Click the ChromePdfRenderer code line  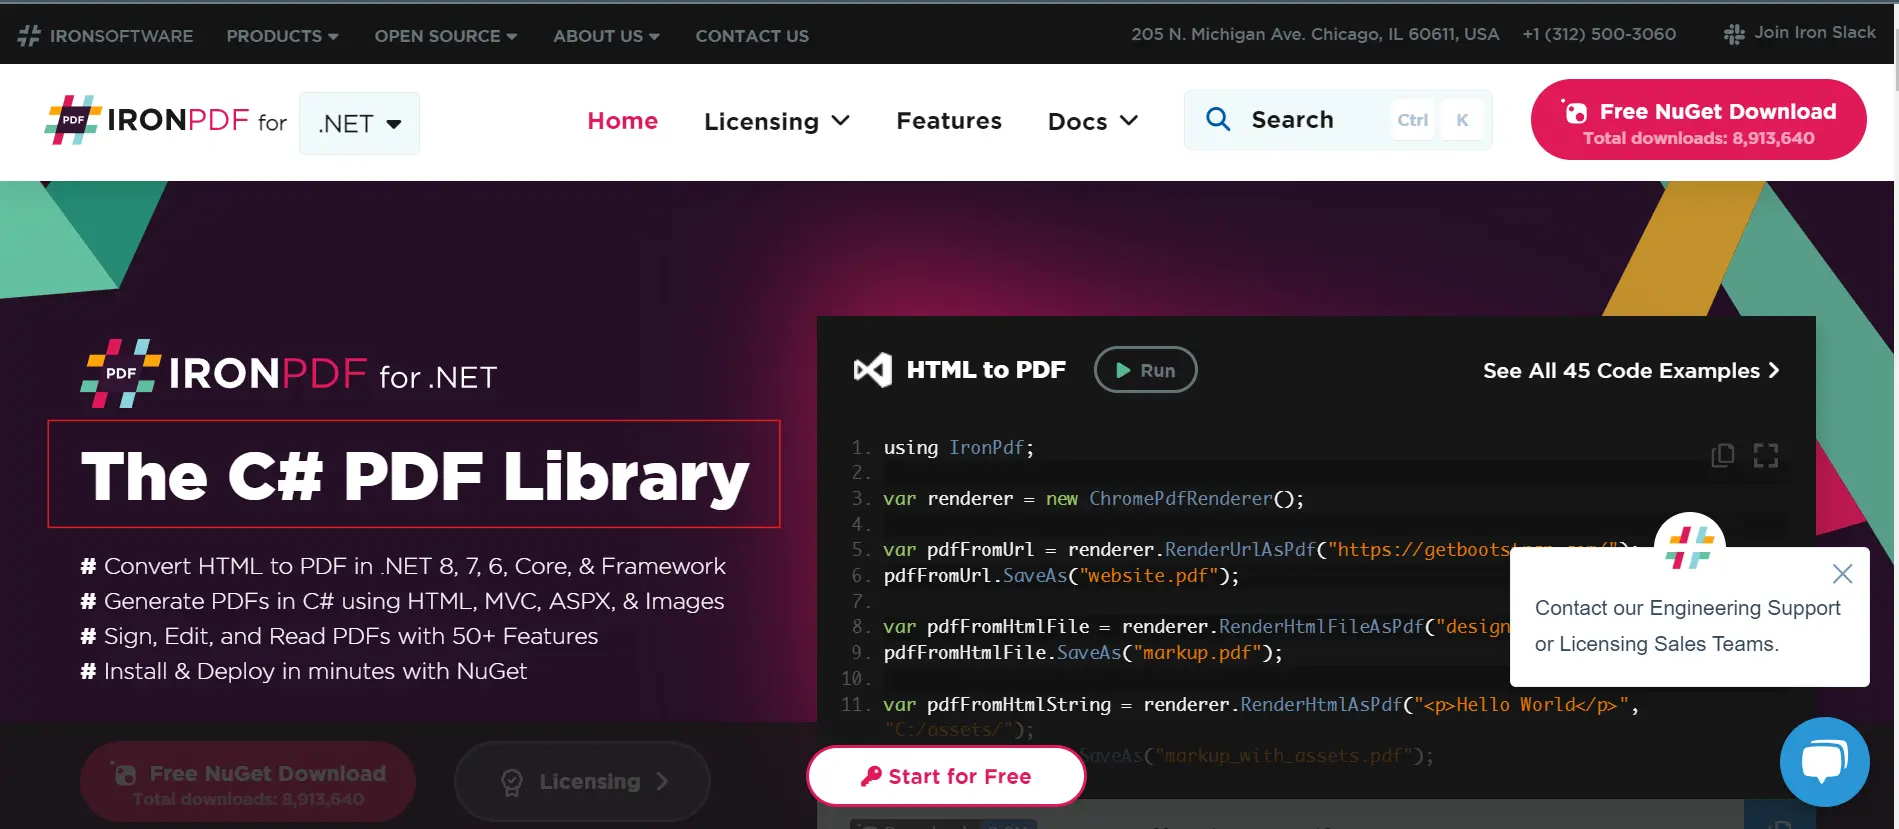1093,499
